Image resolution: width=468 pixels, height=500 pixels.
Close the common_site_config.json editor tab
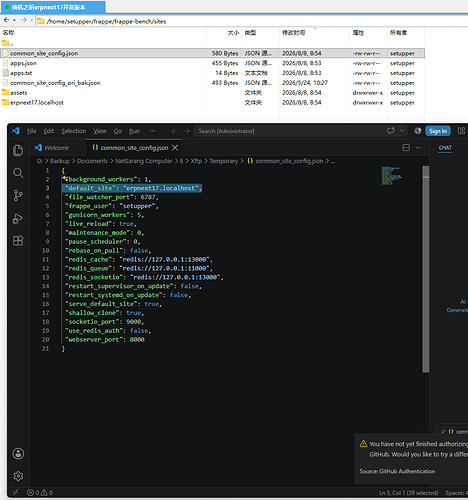[175, 148]
